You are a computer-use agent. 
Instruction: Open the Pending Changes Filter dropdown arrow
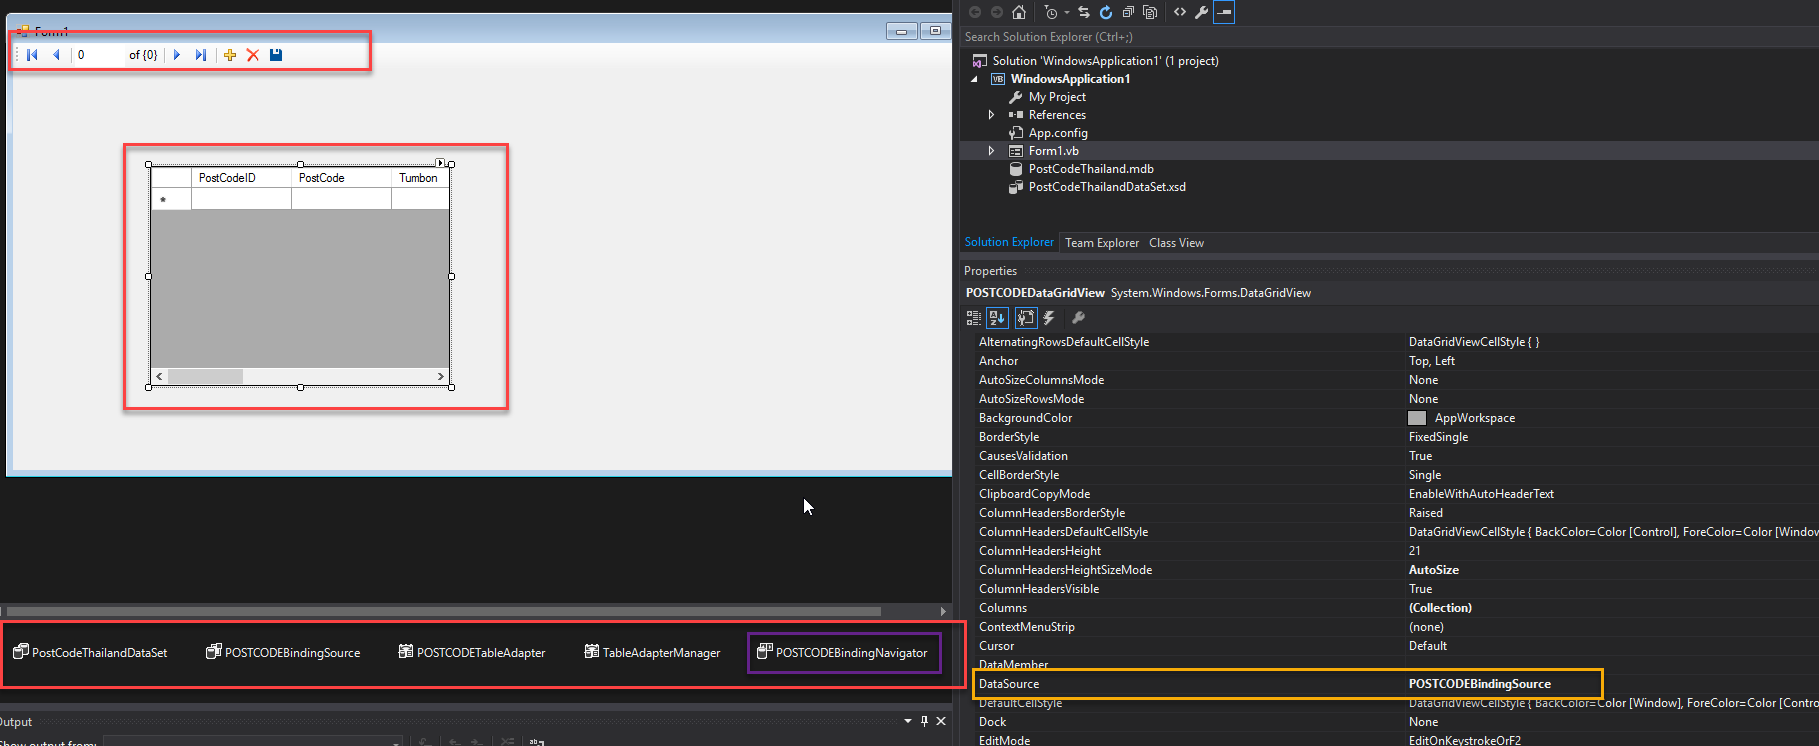pyautogui.click(x=1067, y=12)
